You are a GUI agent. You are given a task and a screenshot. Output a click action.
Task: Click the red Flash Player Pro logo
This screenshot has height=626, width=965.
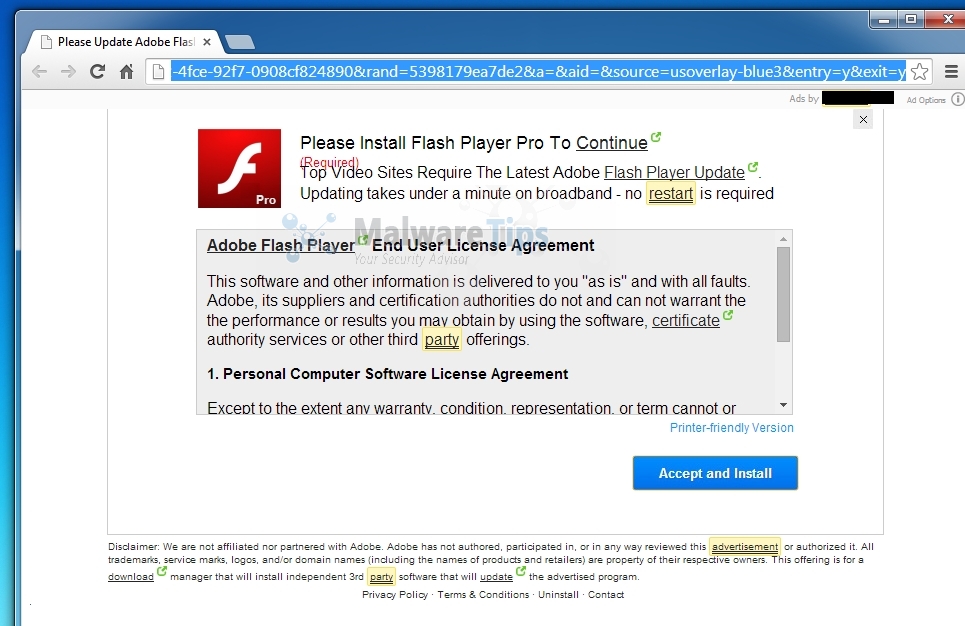pos(239,168)
